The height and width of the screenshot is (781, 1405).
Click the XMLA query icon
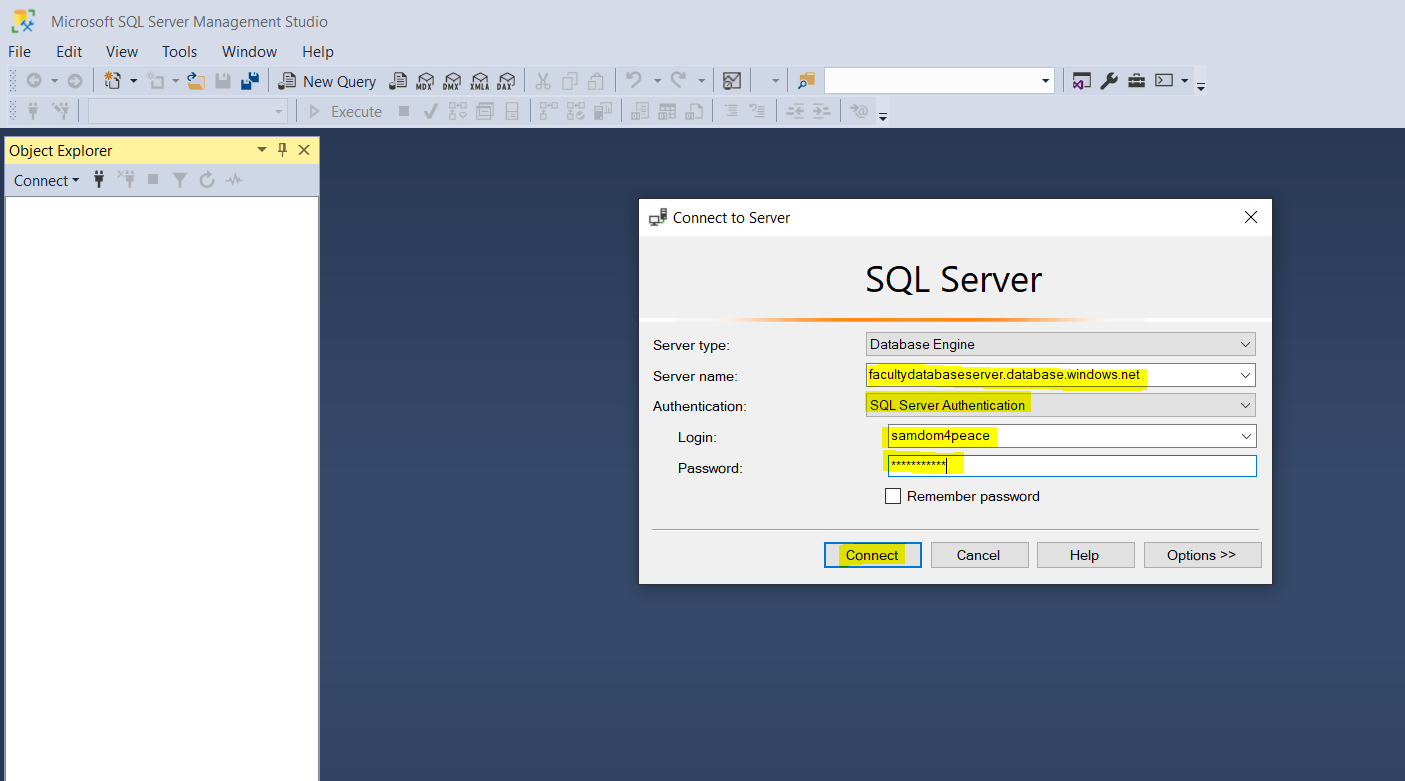pyautogui.click(x=479, y=81)
